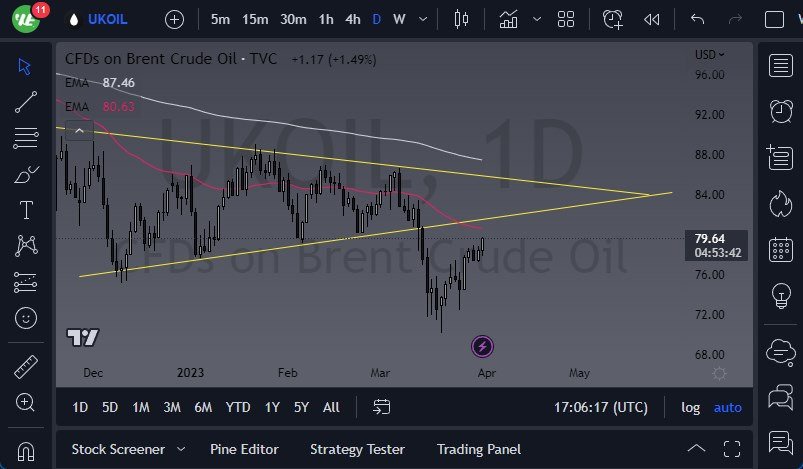Toggle log scale on price axis

tap(690, 407)
